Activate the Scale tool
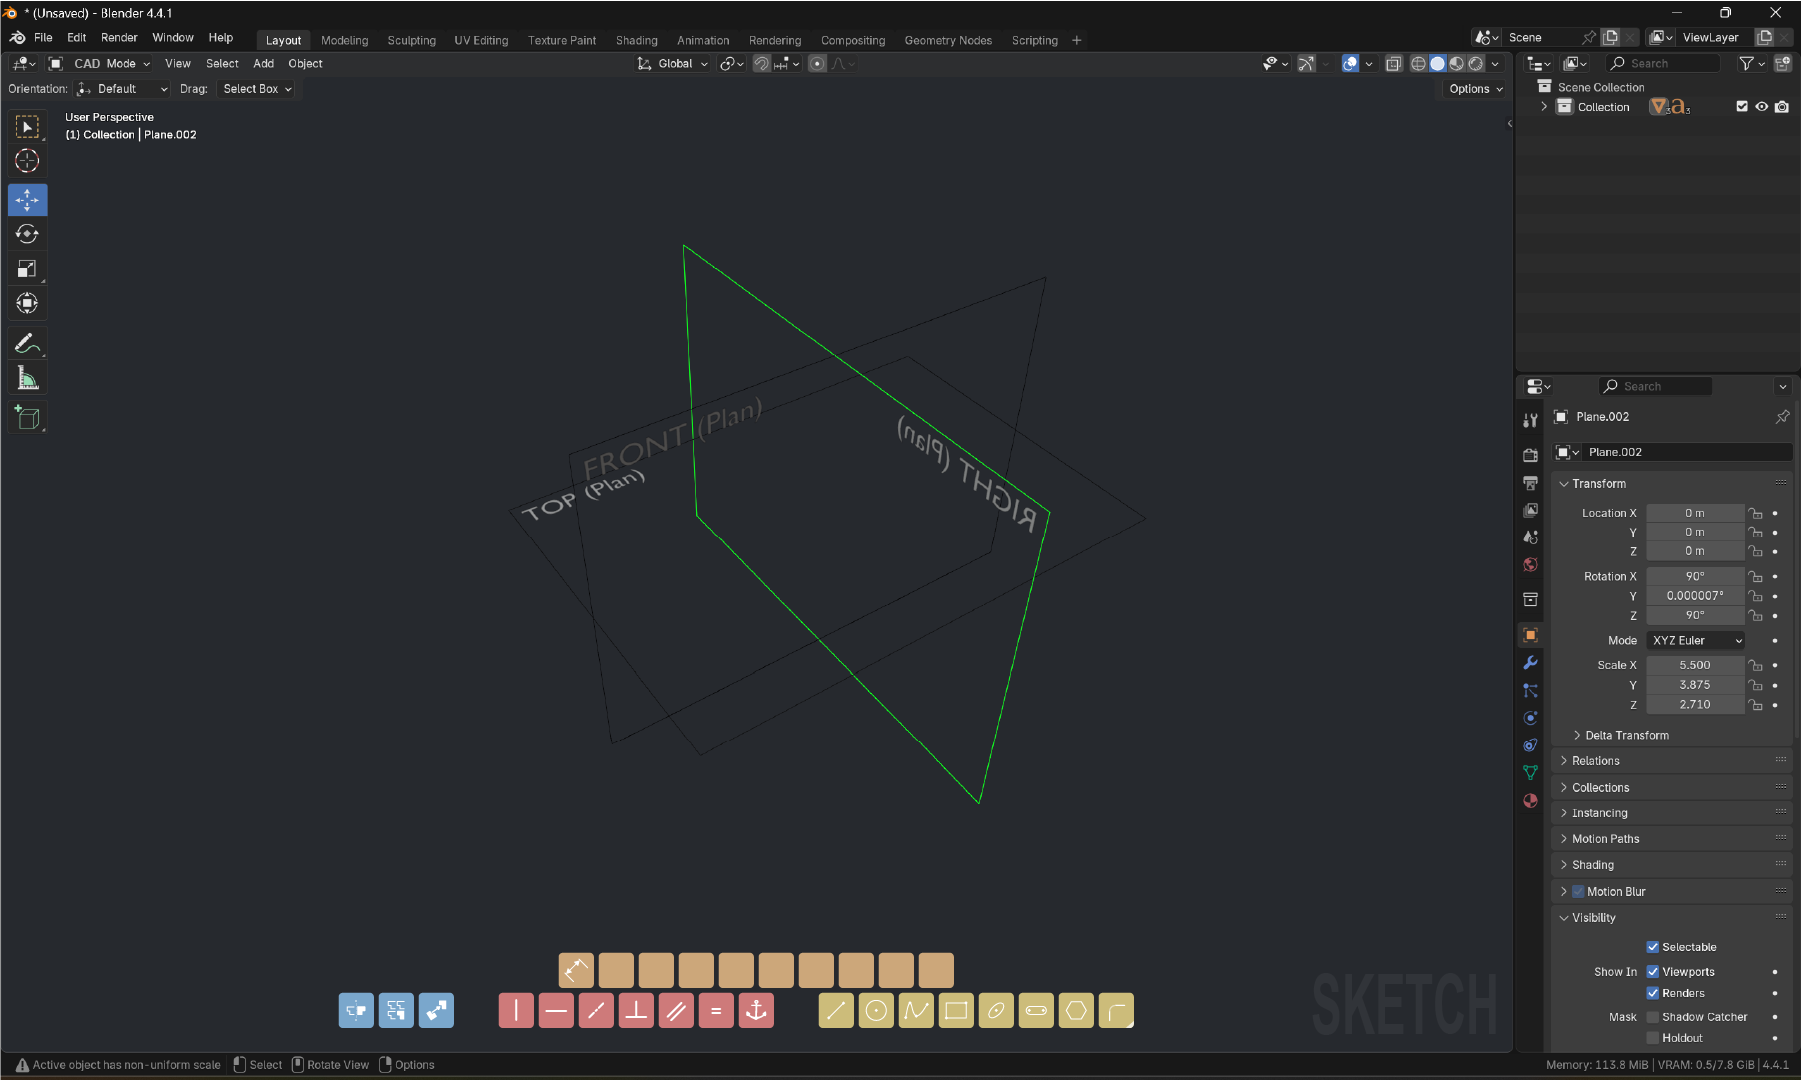This screenshot has width=1801, height=1080. [x=27, y=269]
